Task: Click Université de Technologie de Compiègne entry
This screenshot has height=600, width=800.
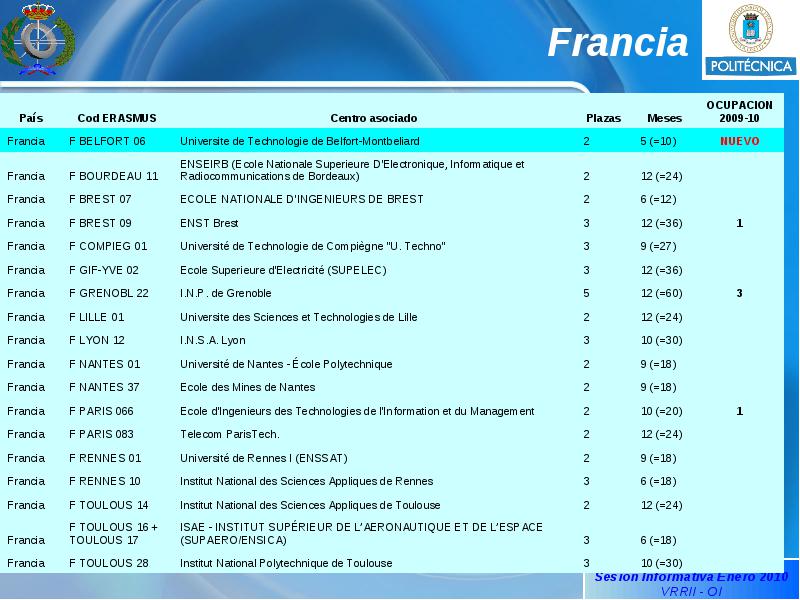Action: pyautogui.click(x=313, y=246)
